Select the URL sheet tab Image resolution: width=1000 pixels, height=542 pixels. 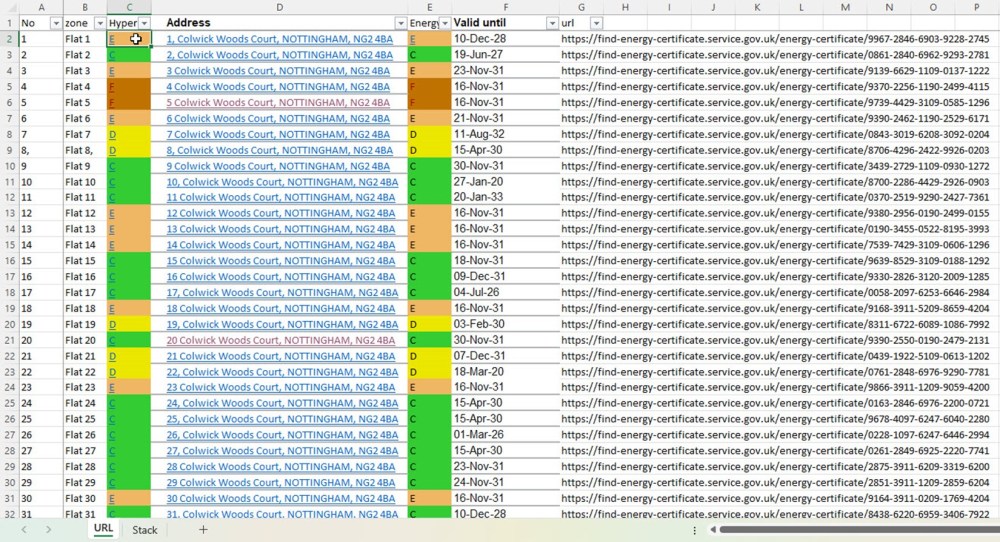click(103, 529)
